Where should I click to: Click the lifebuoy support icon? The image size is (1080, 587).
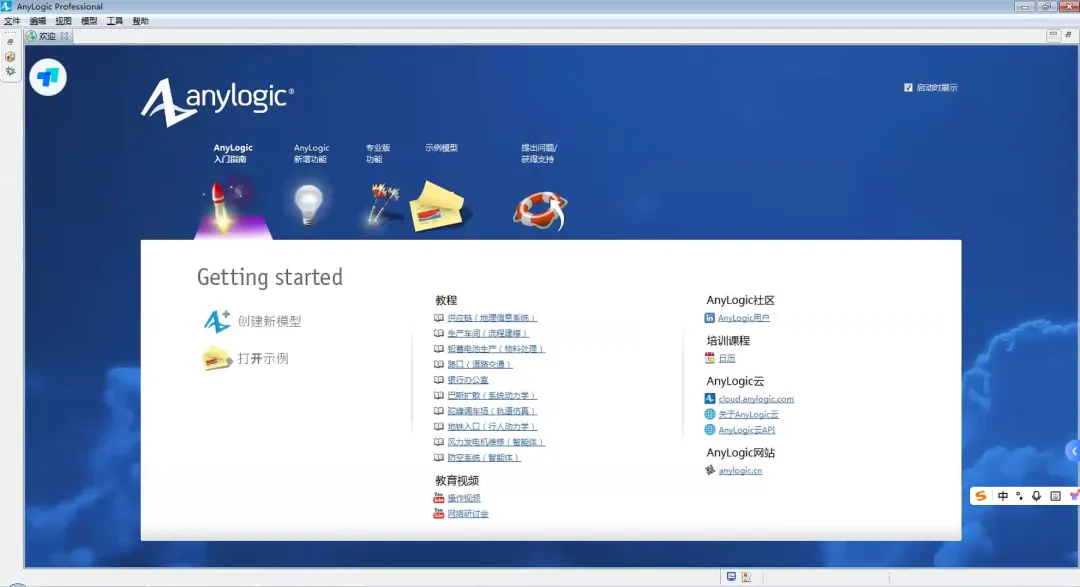pos(540,210)
